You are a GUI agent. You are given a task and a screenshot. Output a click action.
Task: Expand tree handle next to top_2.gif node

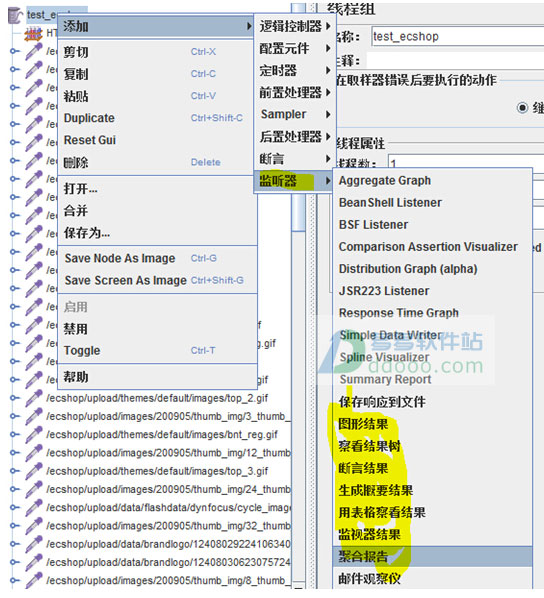[x=14, y=398]
